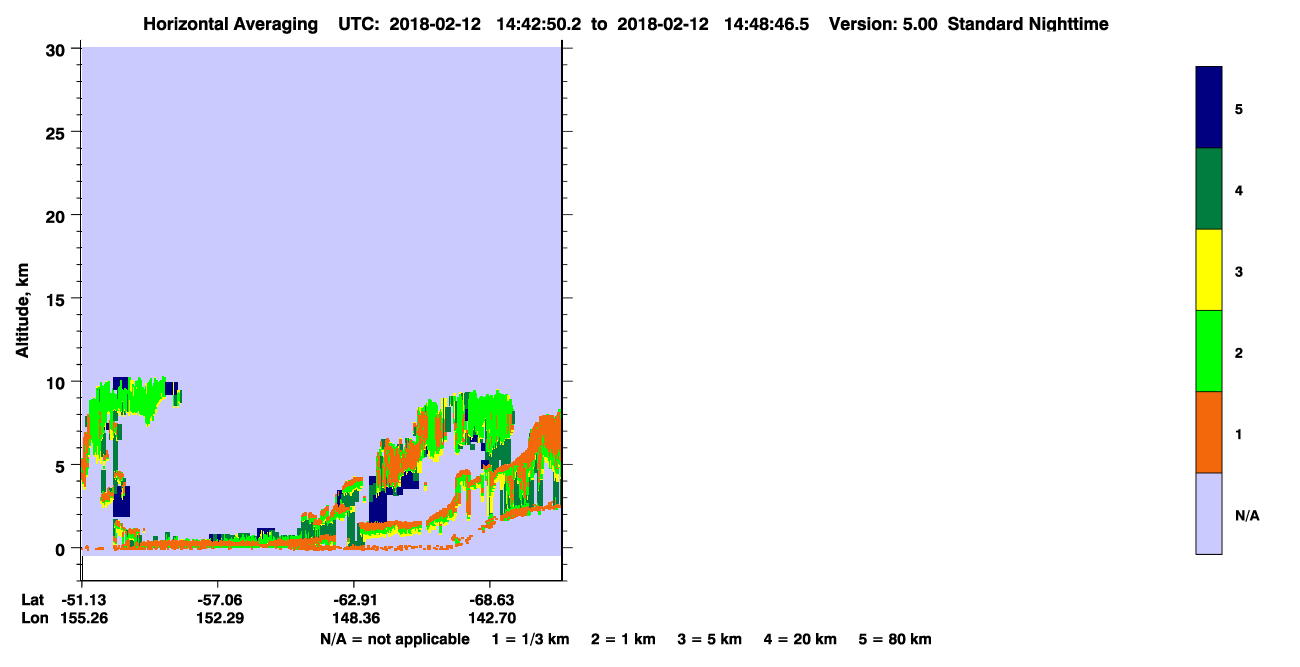Click the latitude value '-51.13'
1300x667 pixels.
click(x=84, y=599)
